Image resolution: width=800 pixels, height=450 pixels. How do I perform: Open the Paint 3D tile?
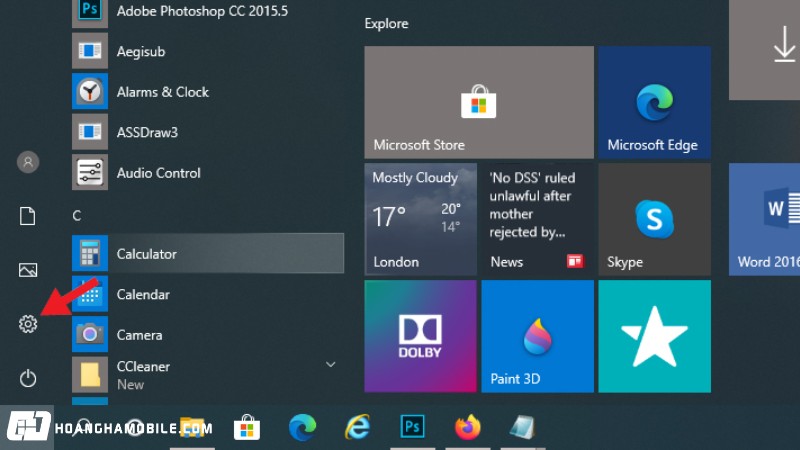537,336
